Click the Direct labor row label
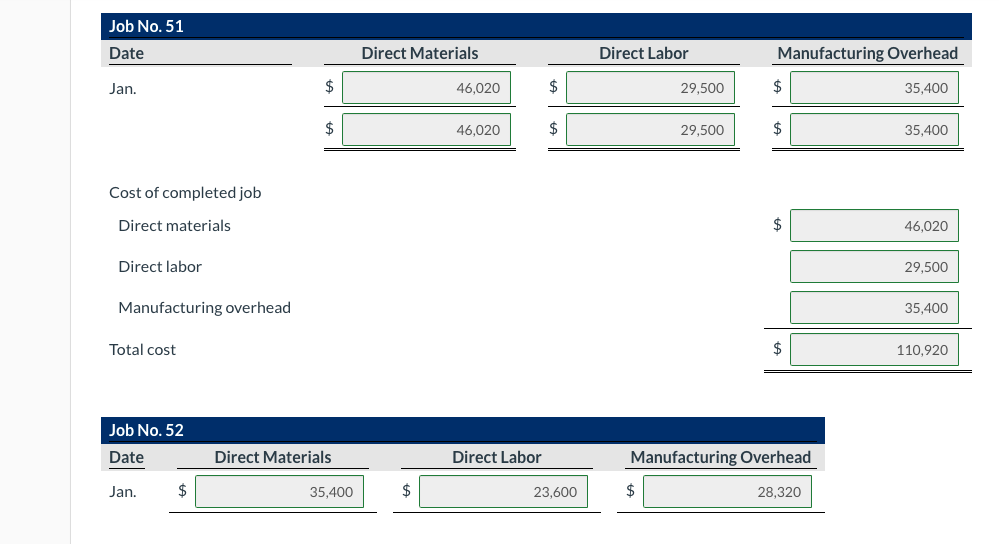The image size is (999, 544). 160,266
